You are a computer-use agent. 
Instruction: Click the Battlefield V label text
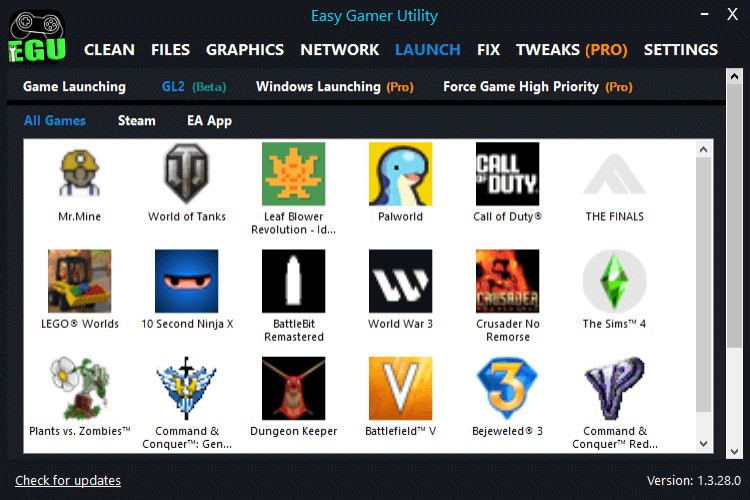tap(400, 431)
